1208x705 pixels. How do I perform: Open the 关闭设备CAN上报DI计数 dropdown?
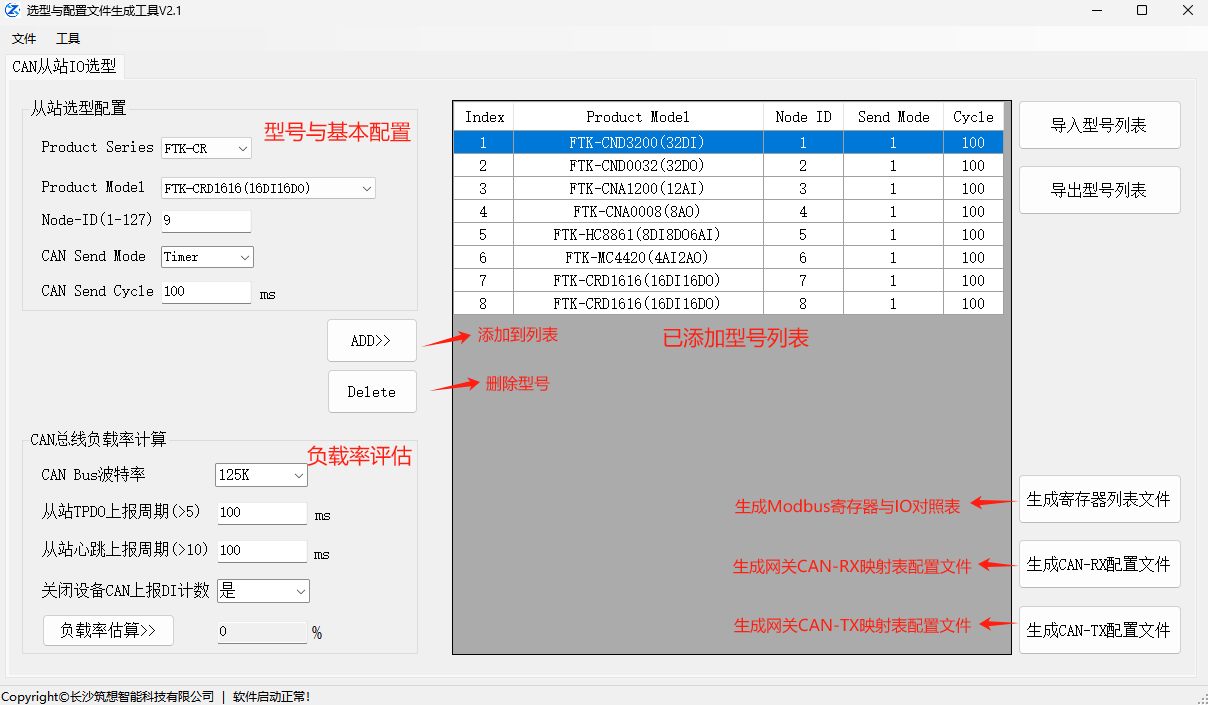pos(263,591)
